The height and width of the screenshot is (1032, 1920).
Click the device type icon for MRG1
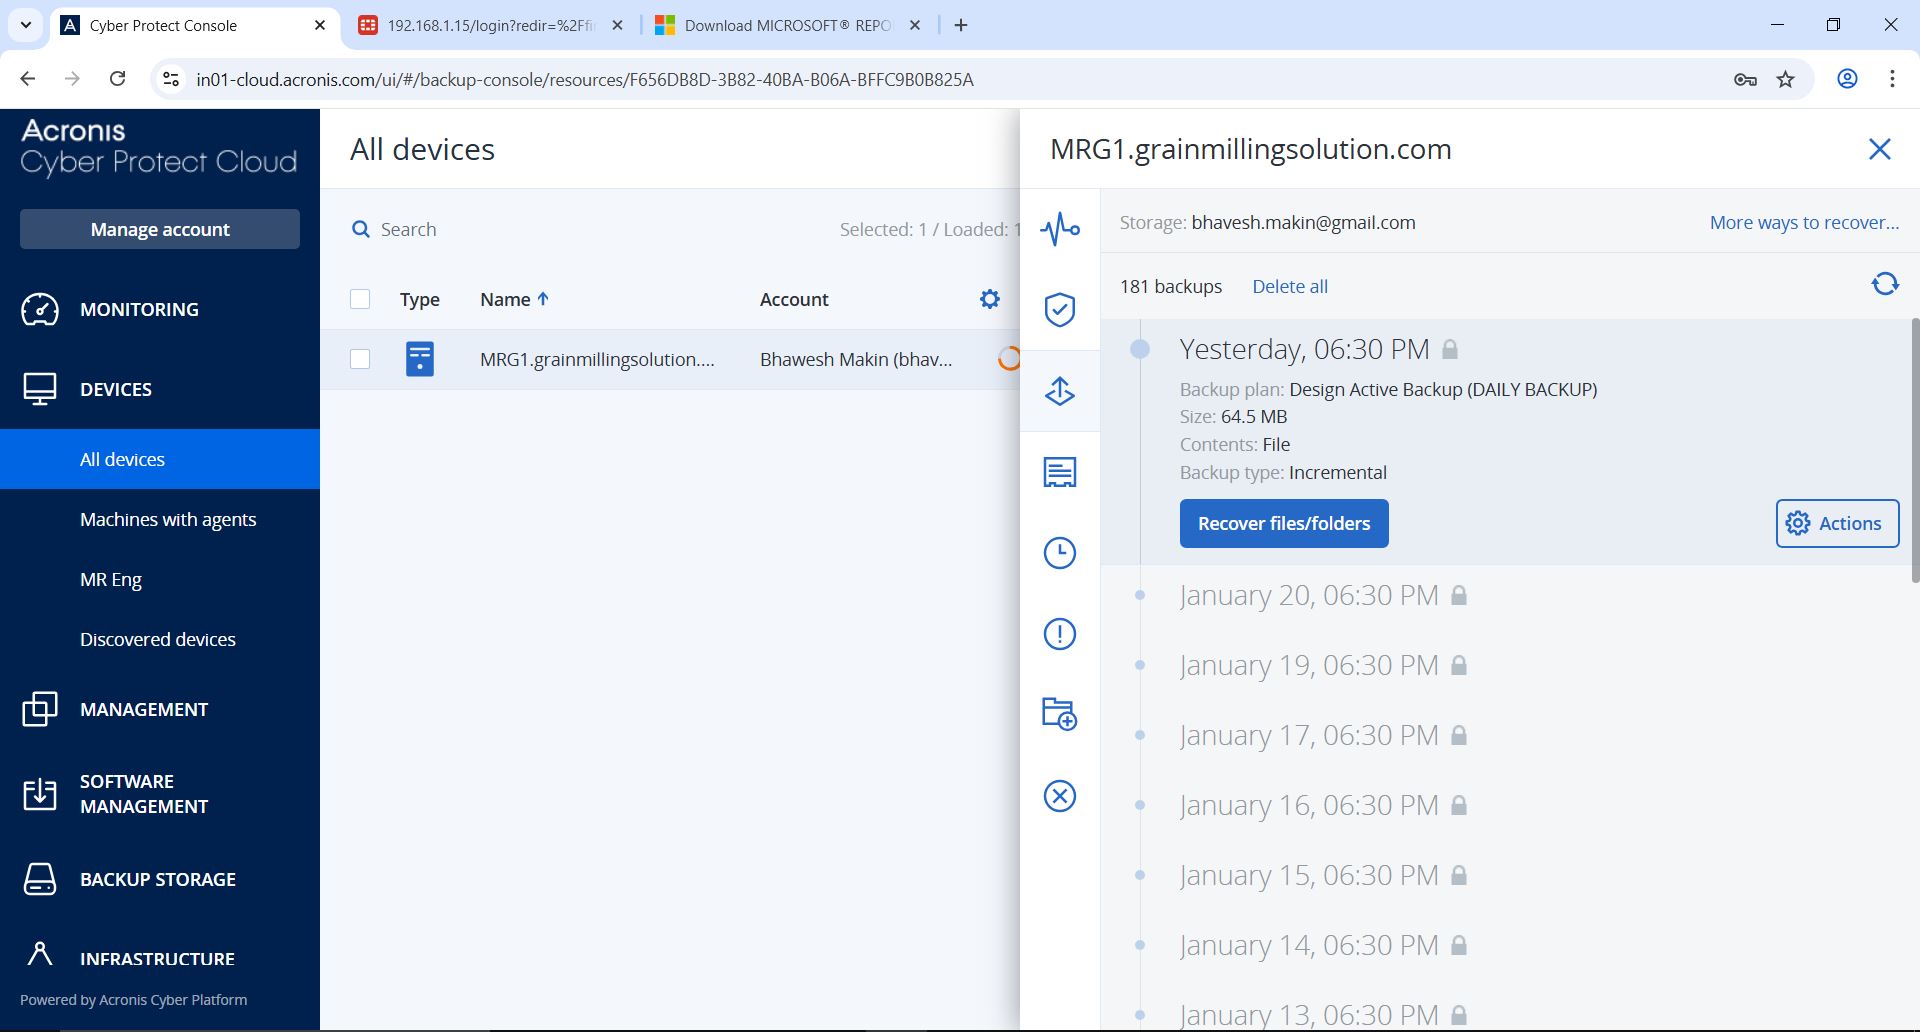point(420,359)
